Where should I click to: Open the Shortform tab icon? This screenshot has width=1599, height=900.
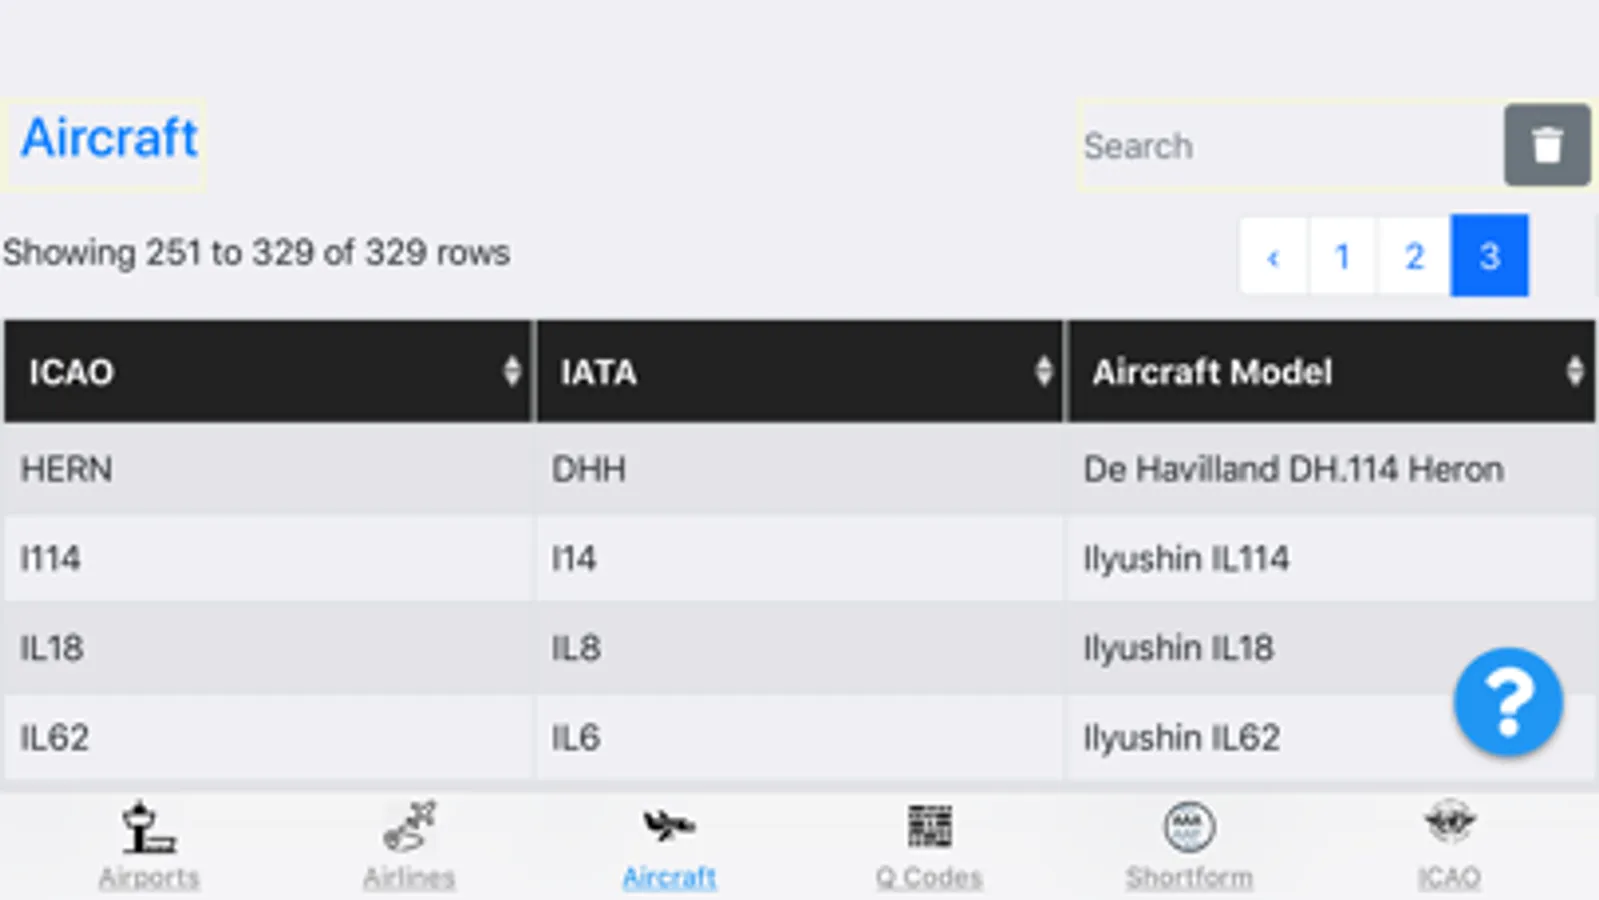point(1189,828)
